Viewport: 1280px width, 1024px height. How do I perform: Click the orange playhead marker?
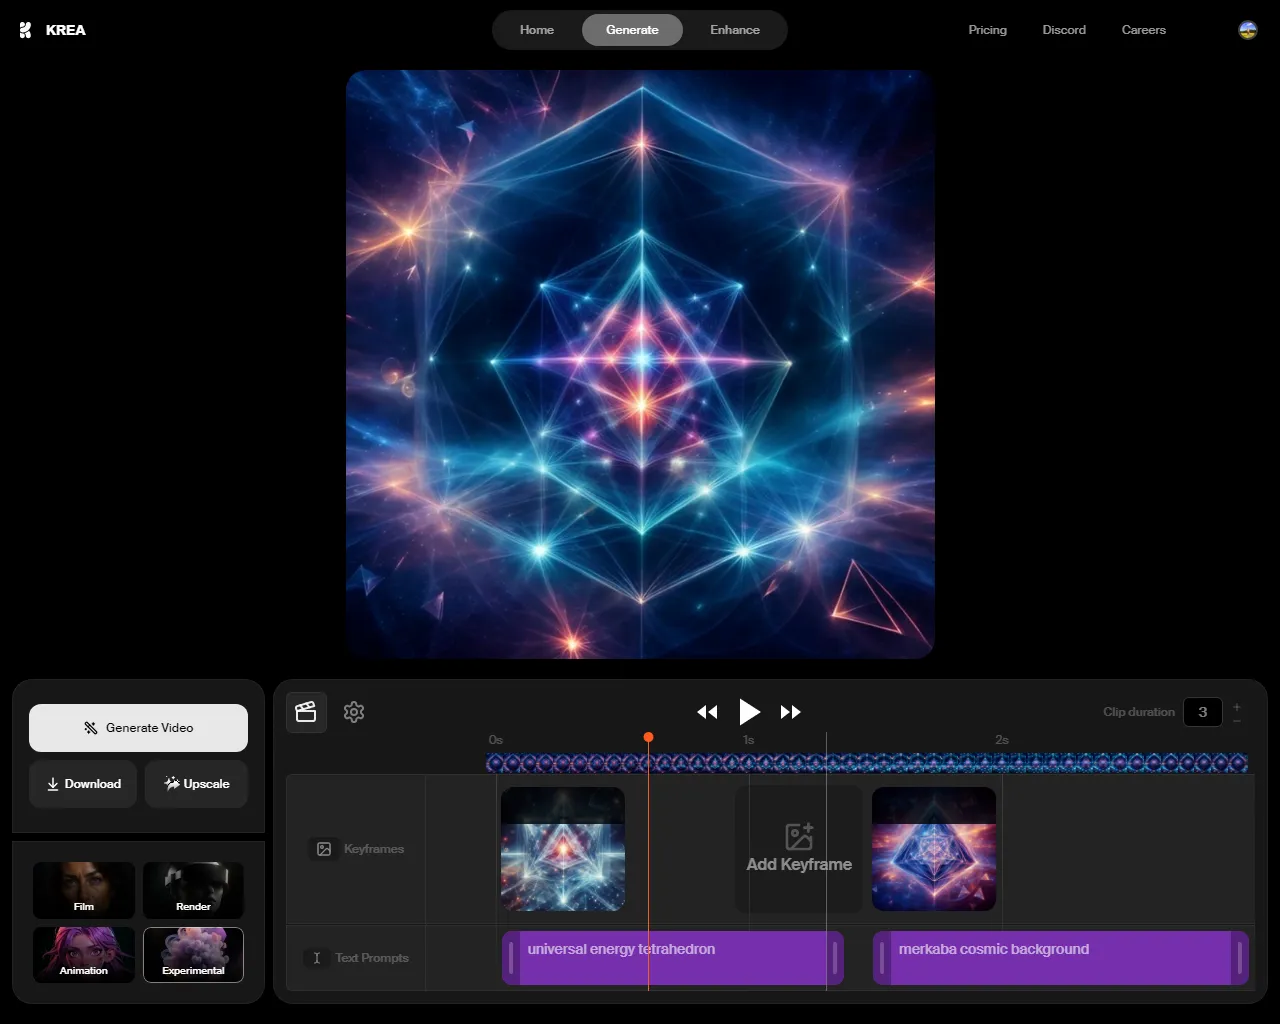[x=648, y=737]
